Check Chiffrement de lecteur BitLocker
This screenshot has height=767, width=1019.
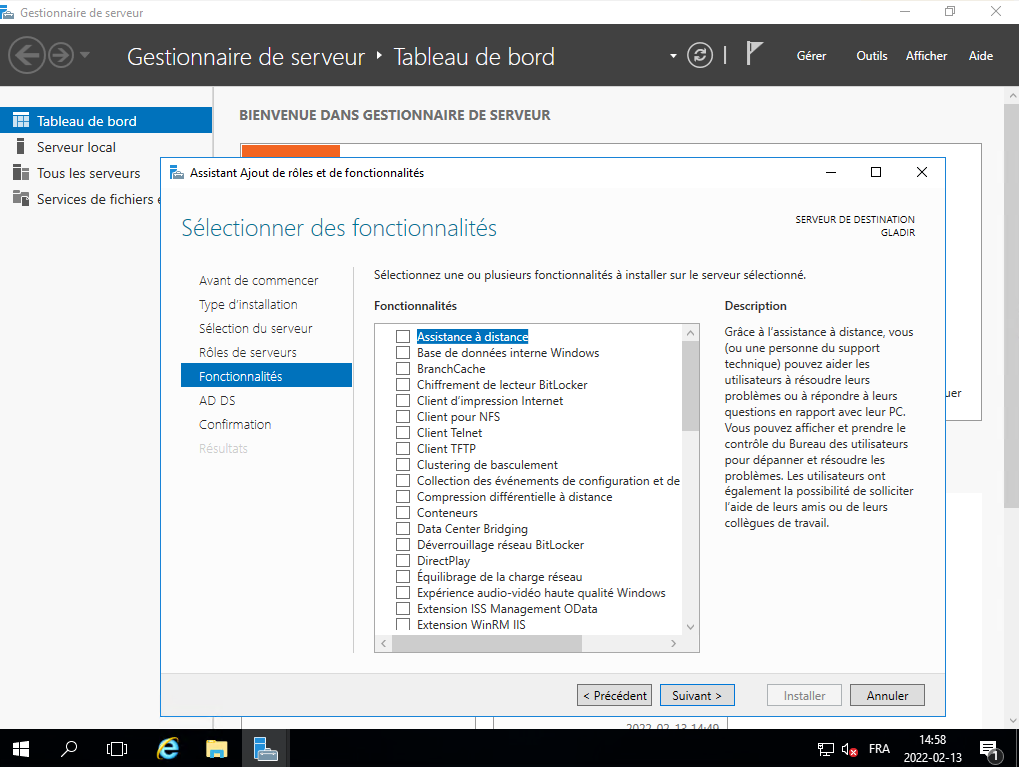click(x=403, y=385)
